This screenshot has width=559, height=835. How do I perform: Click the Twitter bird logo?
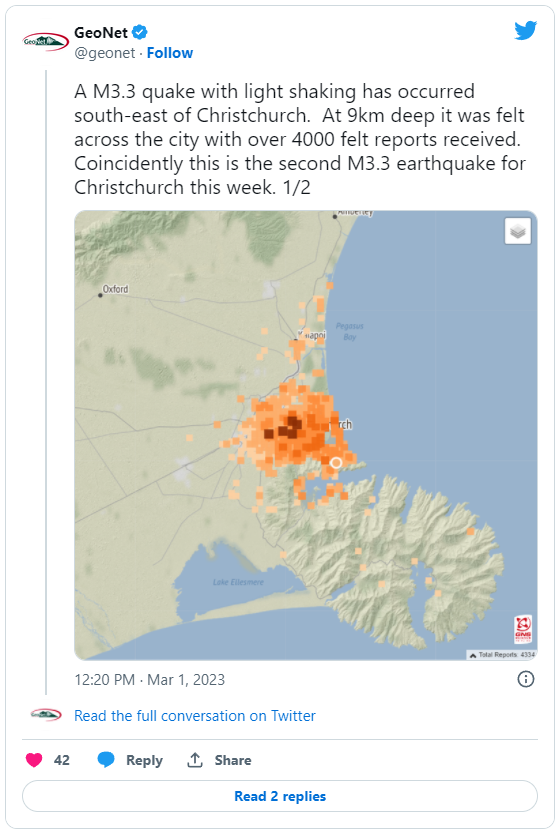525,31
